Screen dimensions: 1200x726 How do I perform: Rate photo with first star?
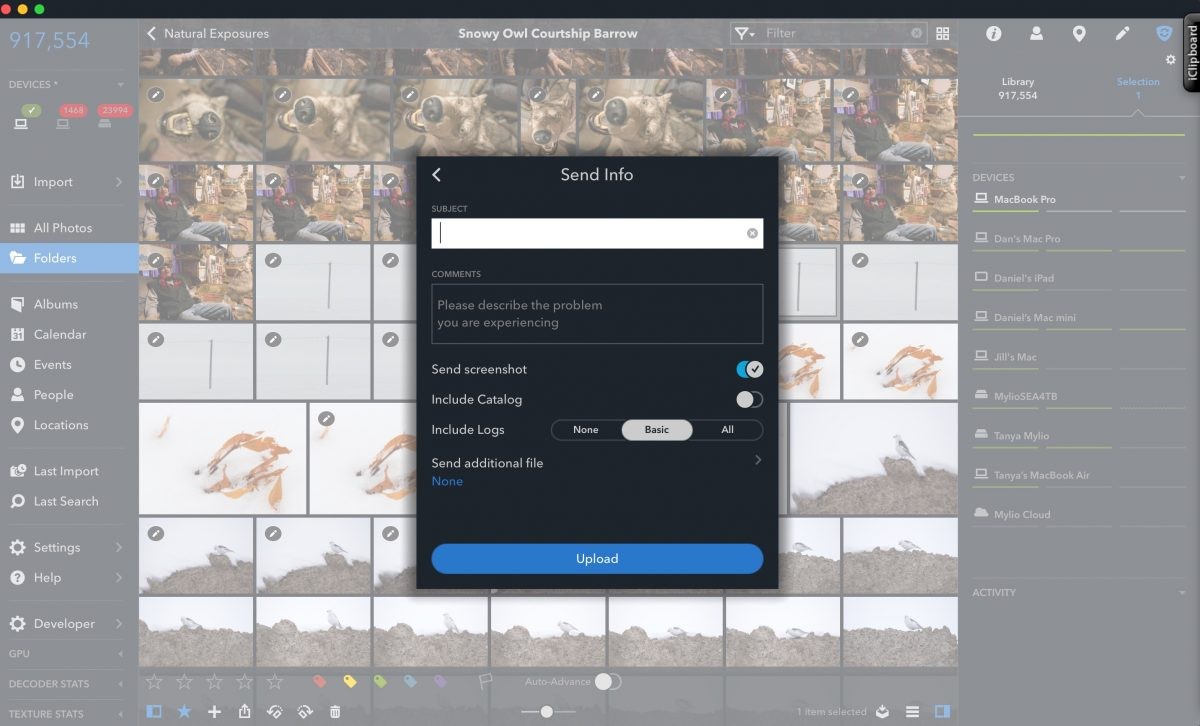tap(154, 681)
